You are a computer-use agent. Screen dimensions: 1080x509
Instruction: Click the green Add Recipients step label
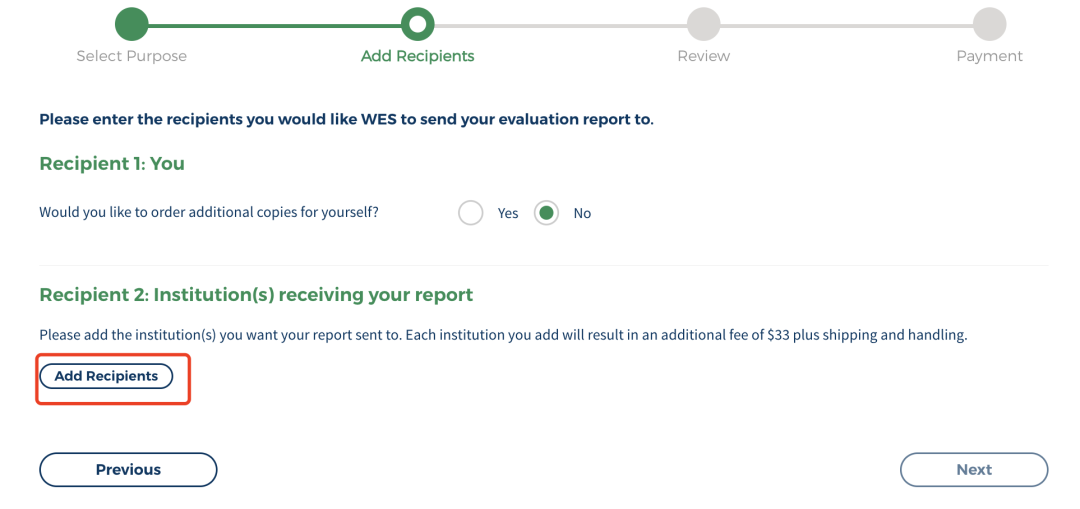417,56
